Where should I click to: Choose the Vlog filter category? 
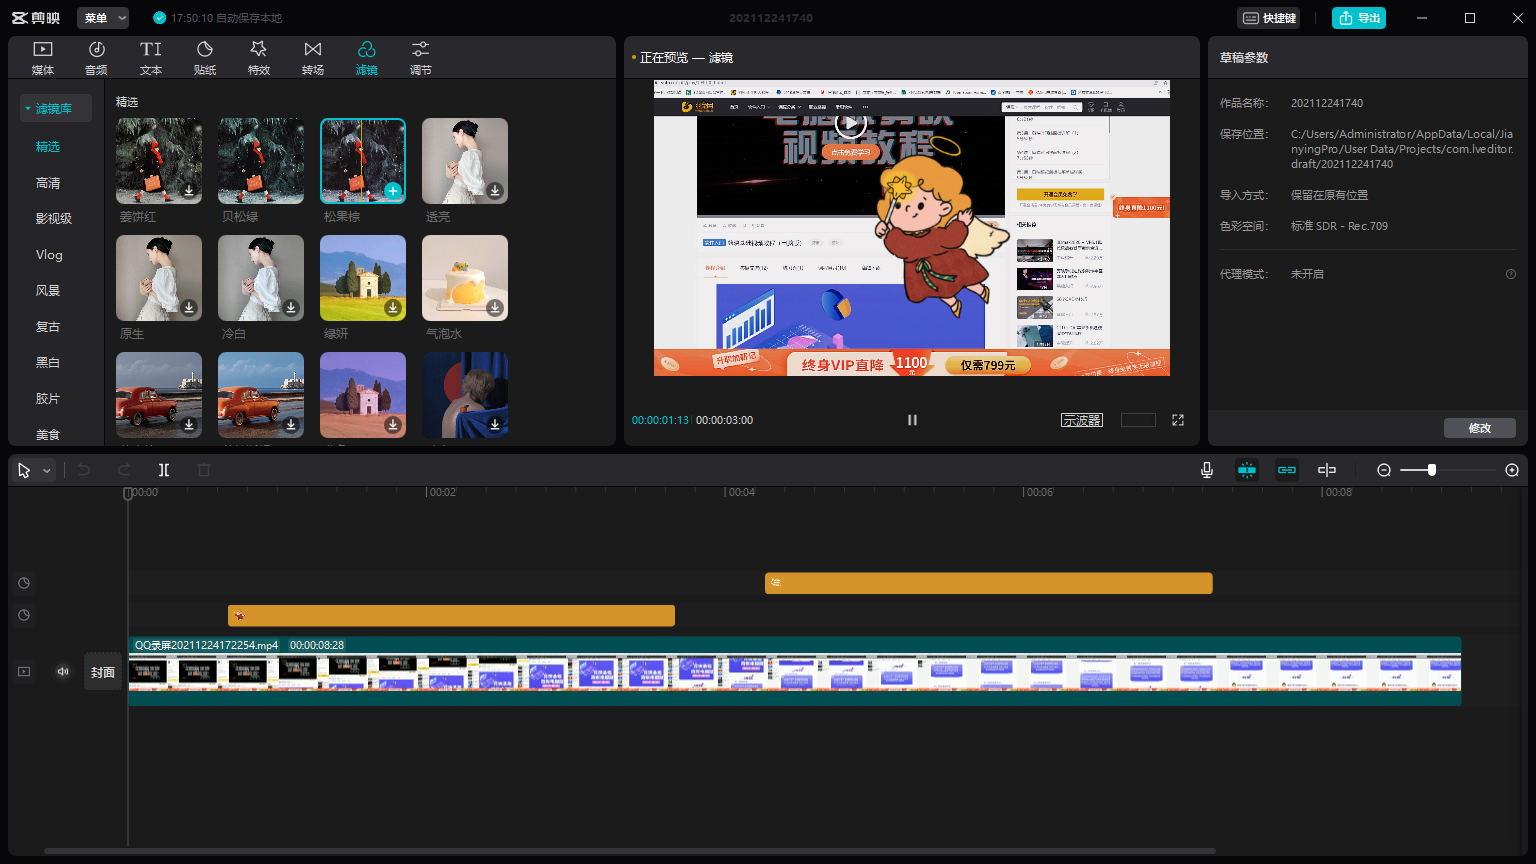click(49, 254)
